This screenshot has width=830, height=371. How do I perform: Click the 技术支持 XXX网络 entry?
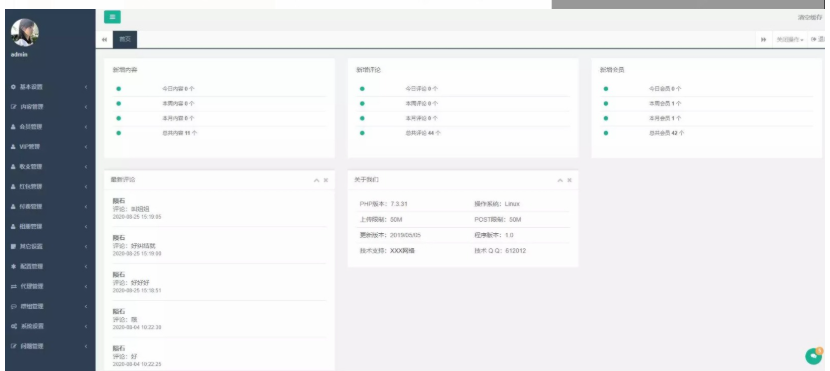[x=387, y=251]
